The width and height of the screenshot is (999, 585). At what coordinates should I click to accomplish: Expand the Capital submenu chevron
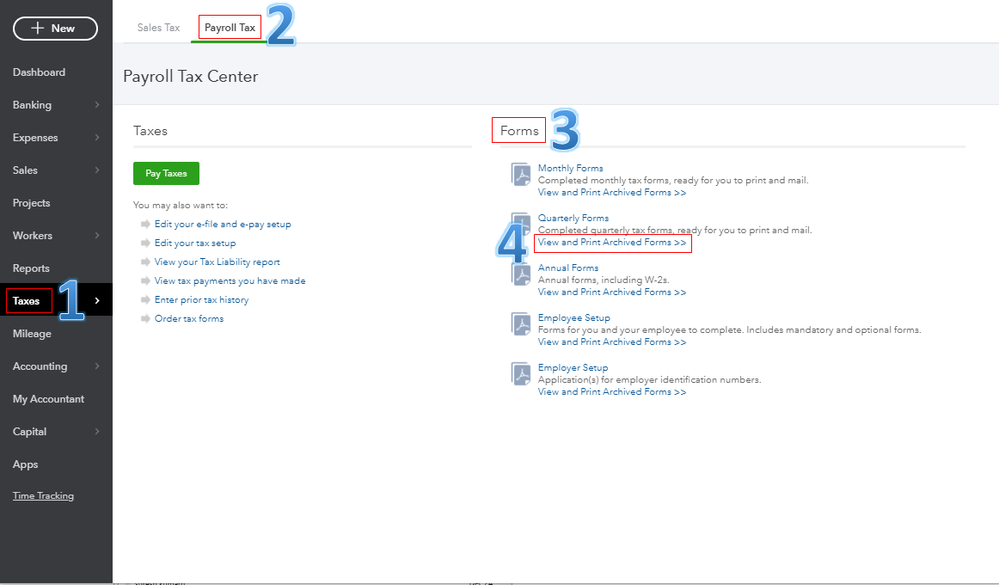pyautogui.click(x=97, y=431)
